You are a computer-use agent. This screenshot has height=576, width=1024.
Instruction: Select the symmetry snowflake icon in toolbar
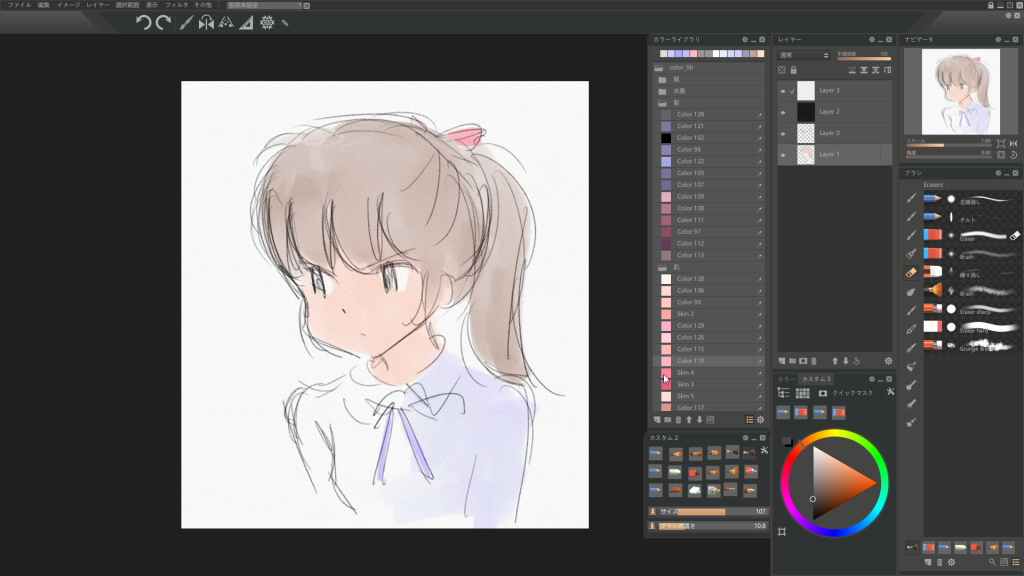267,22
